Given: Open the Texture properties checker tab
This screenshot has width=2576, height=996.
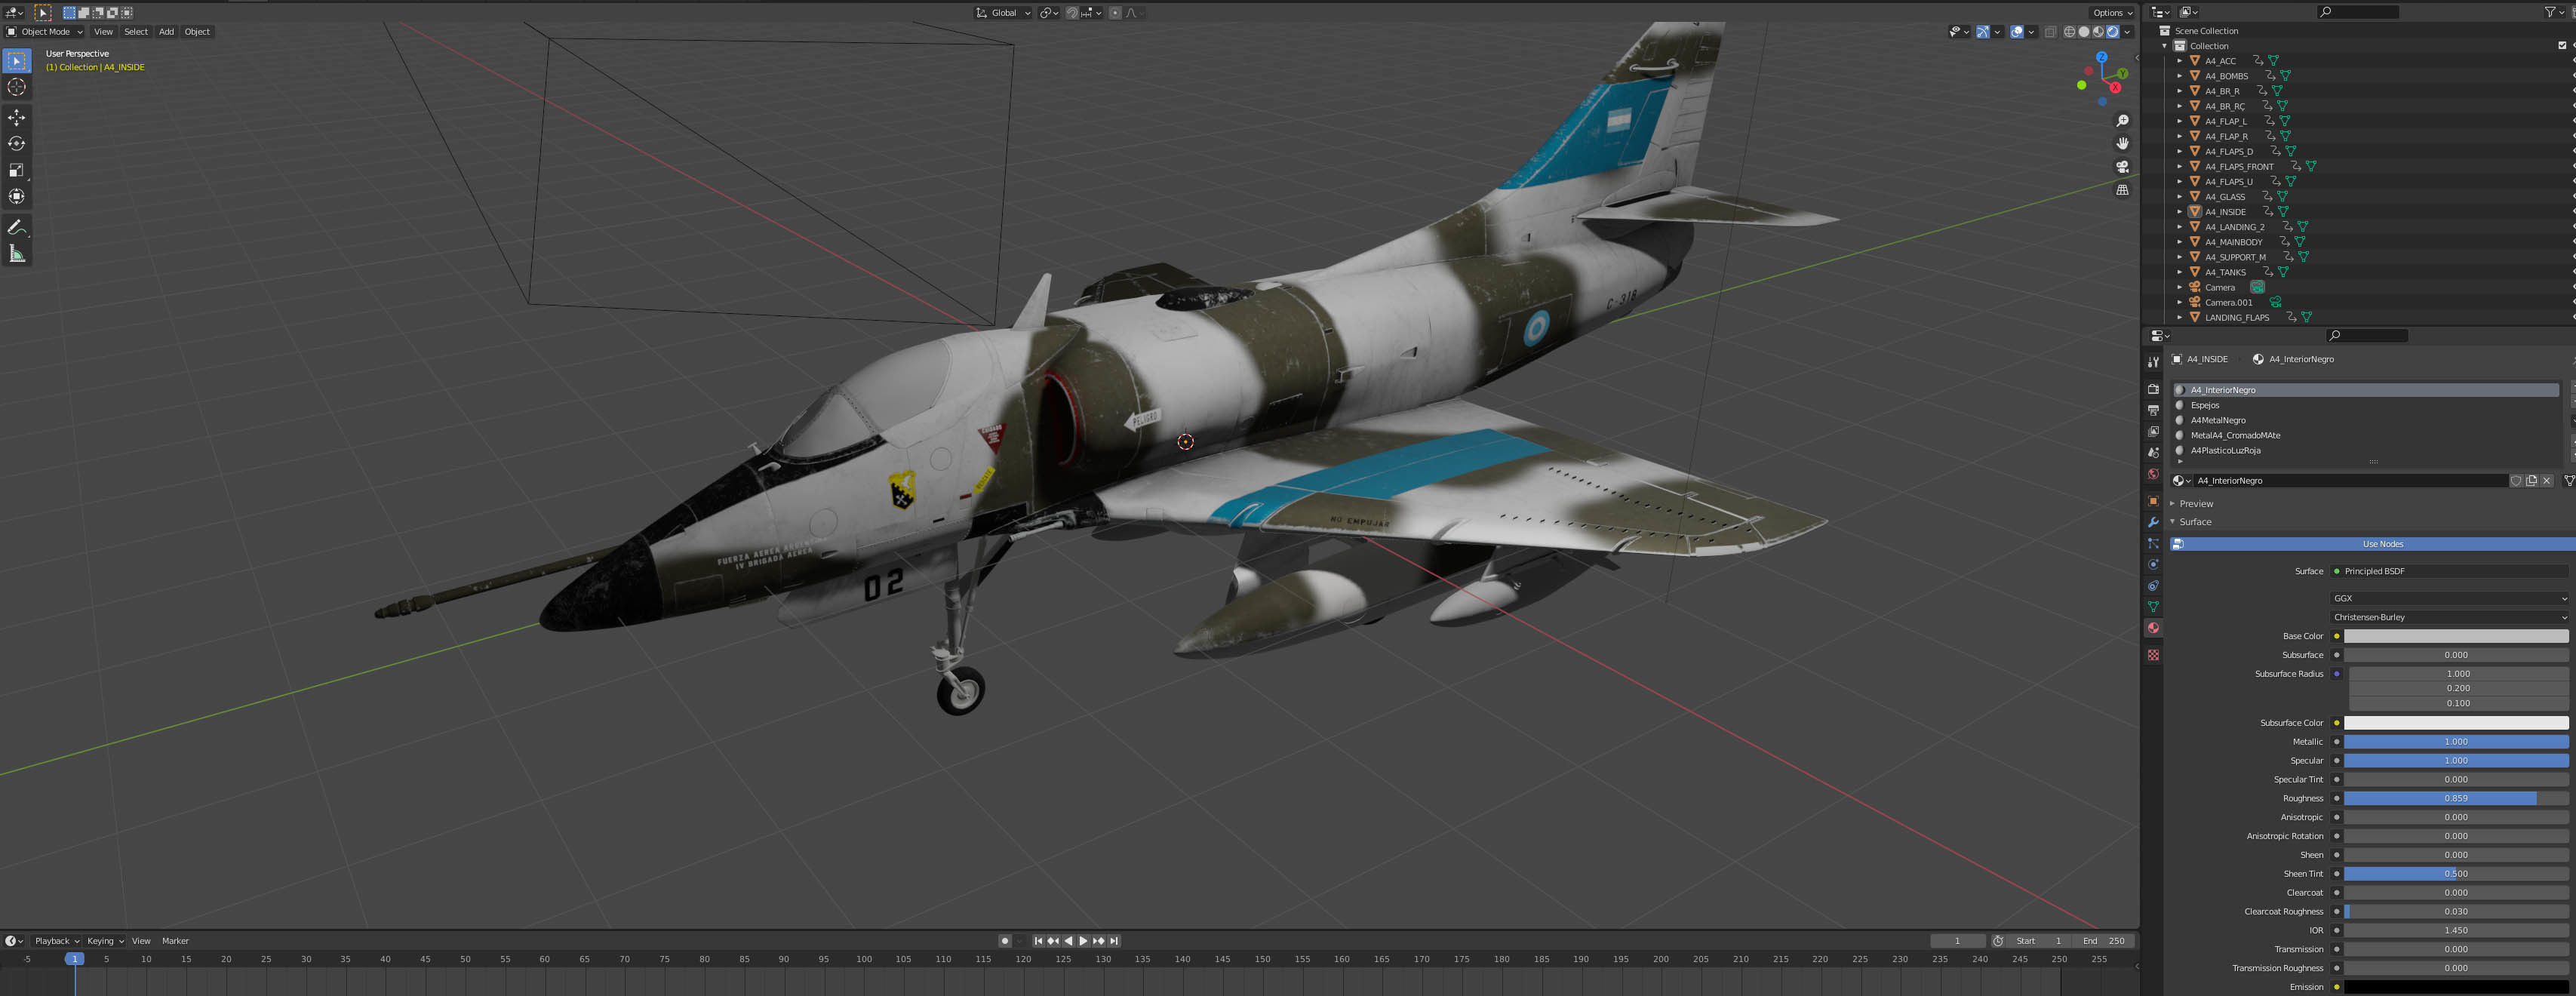Looking at the screenshot, I should point(2153,655).
